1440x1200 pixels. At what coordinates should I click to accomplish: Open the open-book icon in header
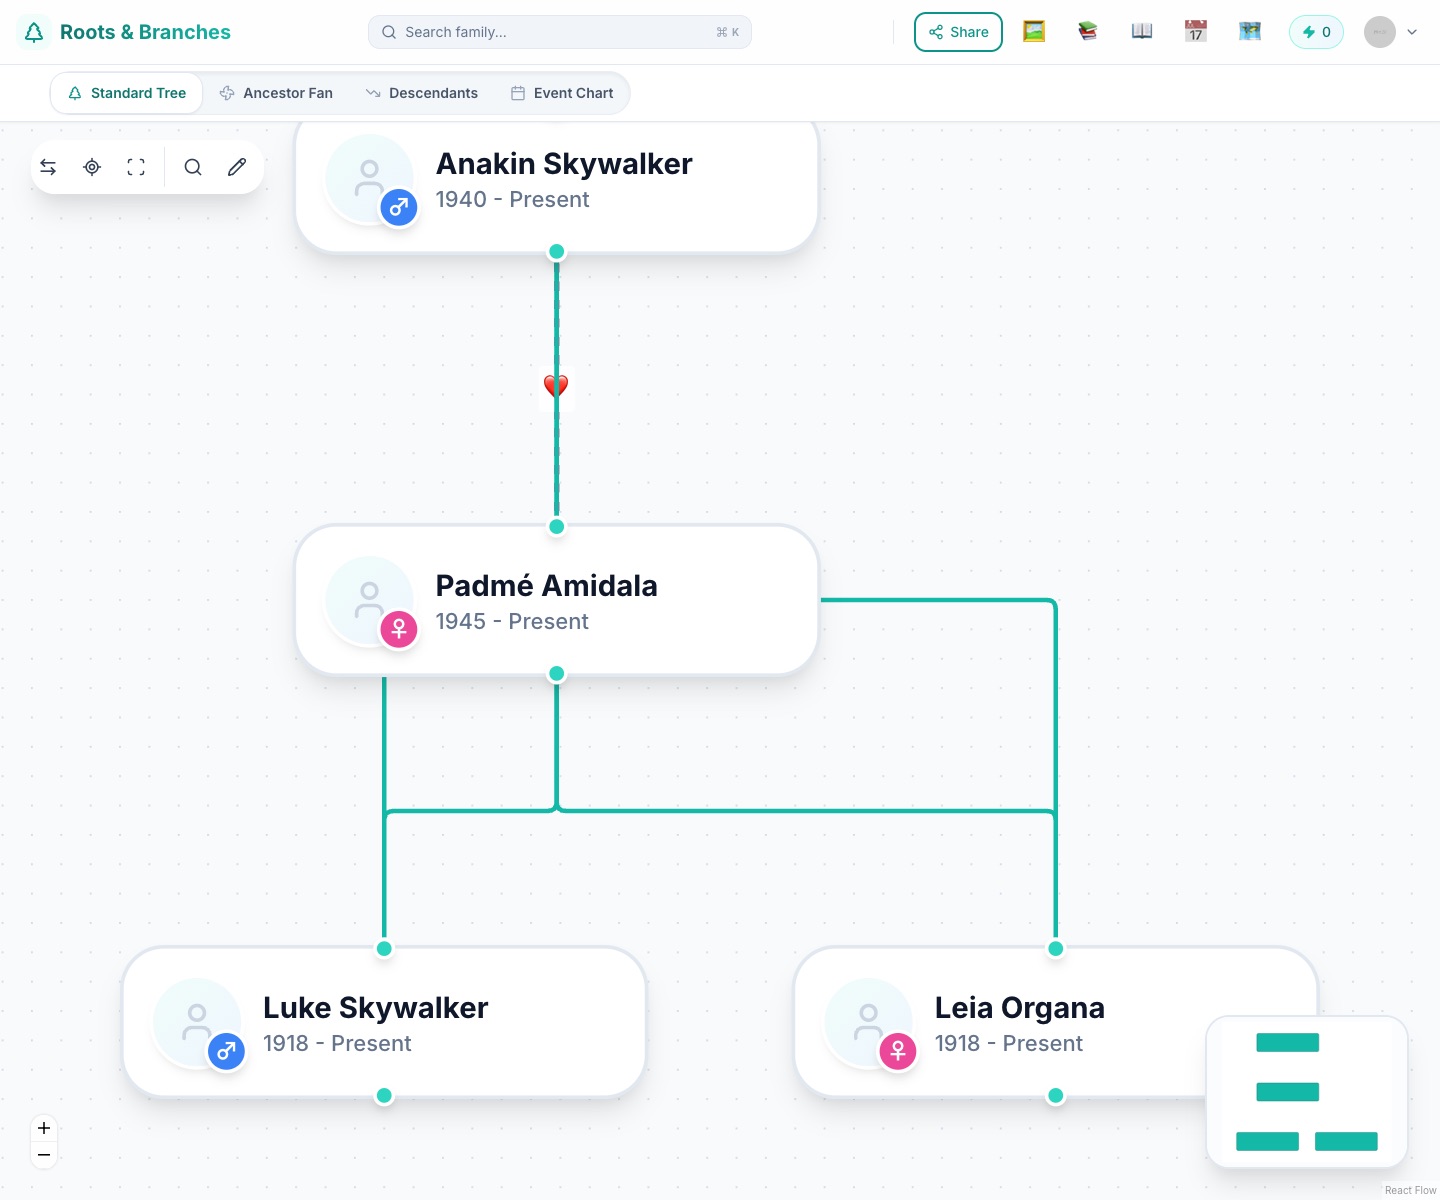[1142, 32]
